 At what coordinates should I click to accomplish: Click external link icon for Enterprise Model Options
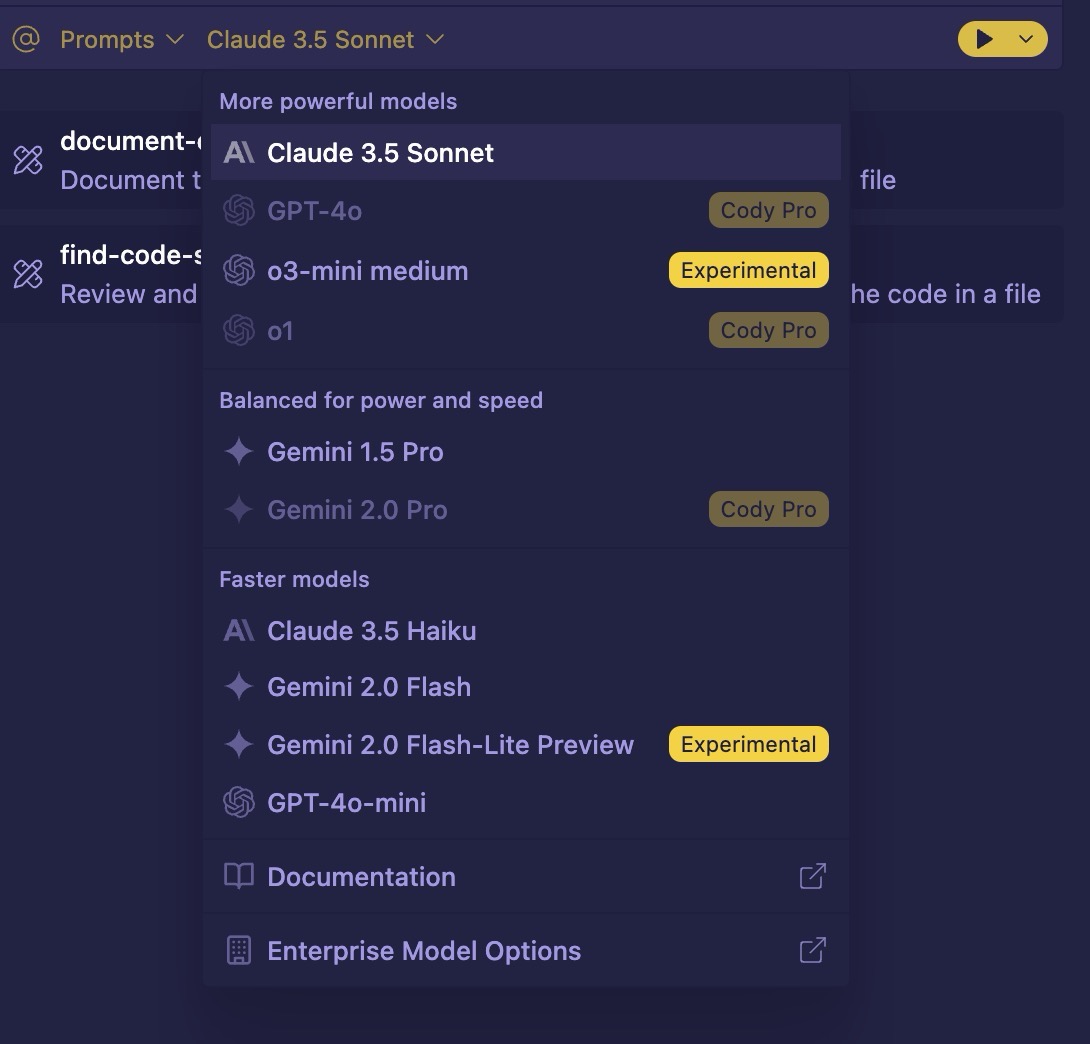(813, 950)
